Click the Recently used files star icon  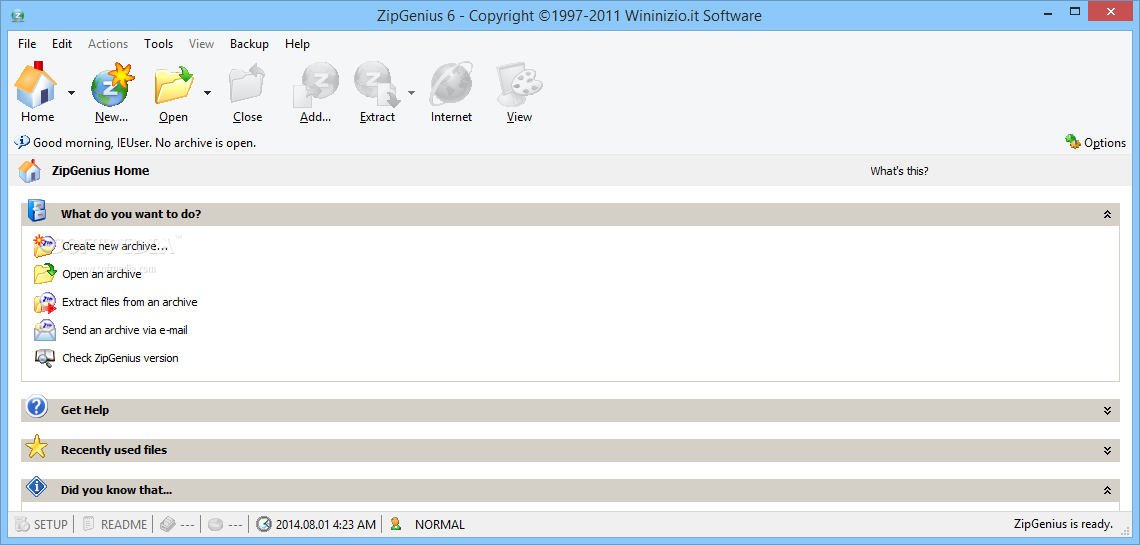click(x=36, y=446)
